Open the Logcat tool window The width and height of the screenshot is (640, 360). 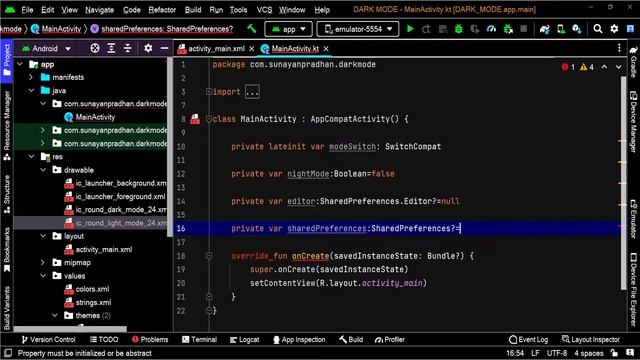pyautogui.click(x=244, y=340)
